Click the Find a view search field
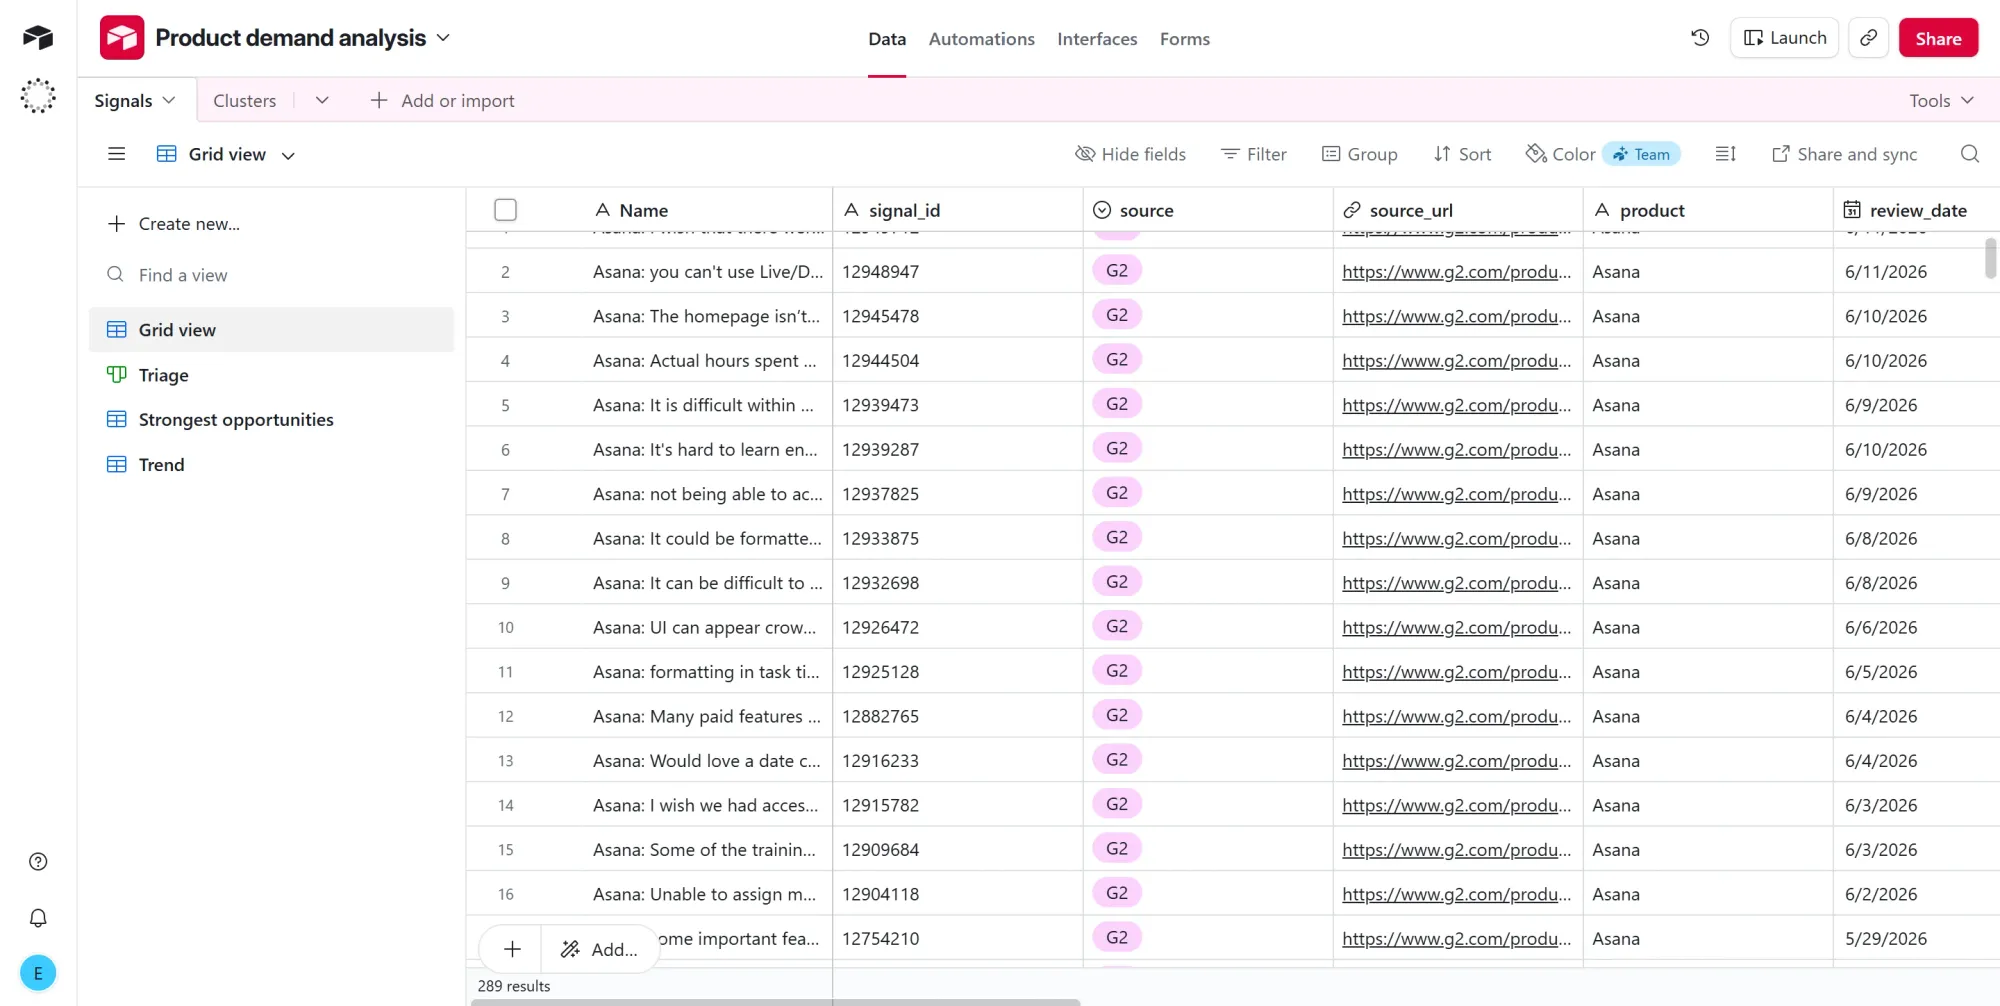2000x1006 pixels. click(x=271, y=275)
